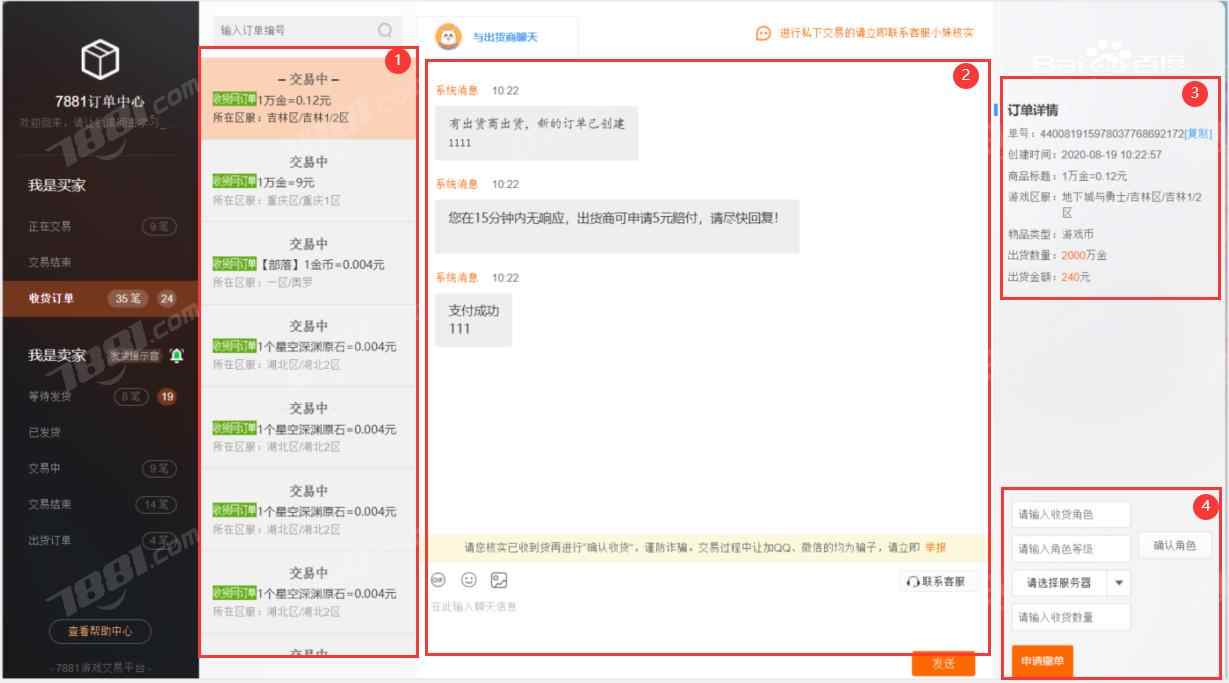Select order 【部落】1金币=0.004元

(x=308, y=263)
